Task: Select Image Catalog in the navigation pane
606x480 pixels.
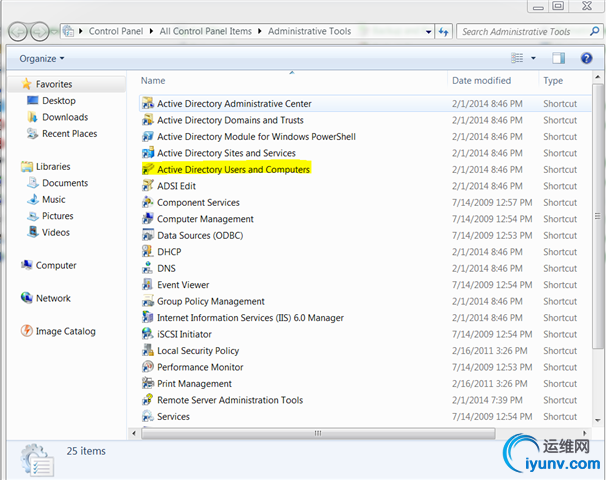Action: click(x=66, y=331)
